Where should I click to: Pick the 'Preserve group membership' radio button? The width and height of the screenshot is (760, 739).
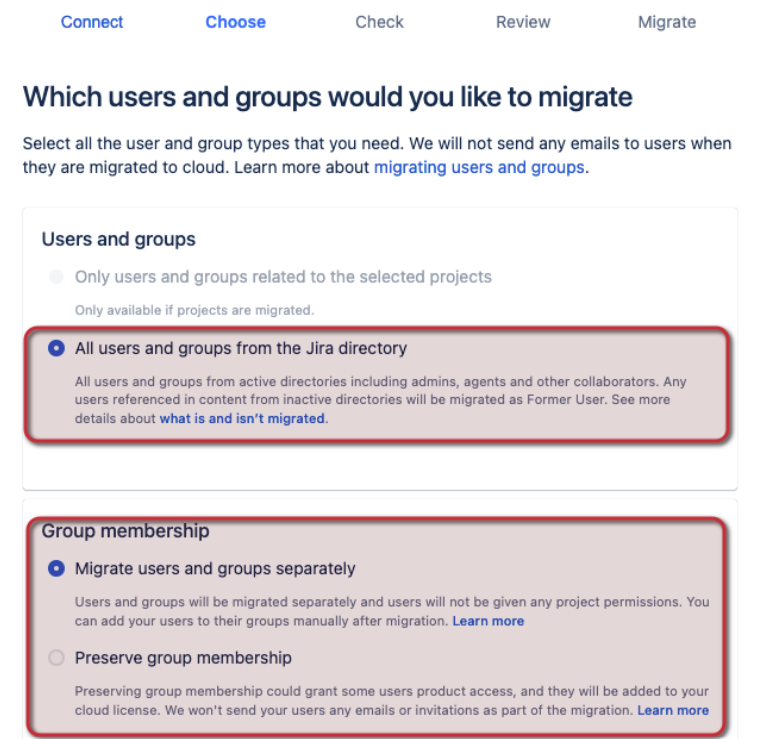[56, 657]
